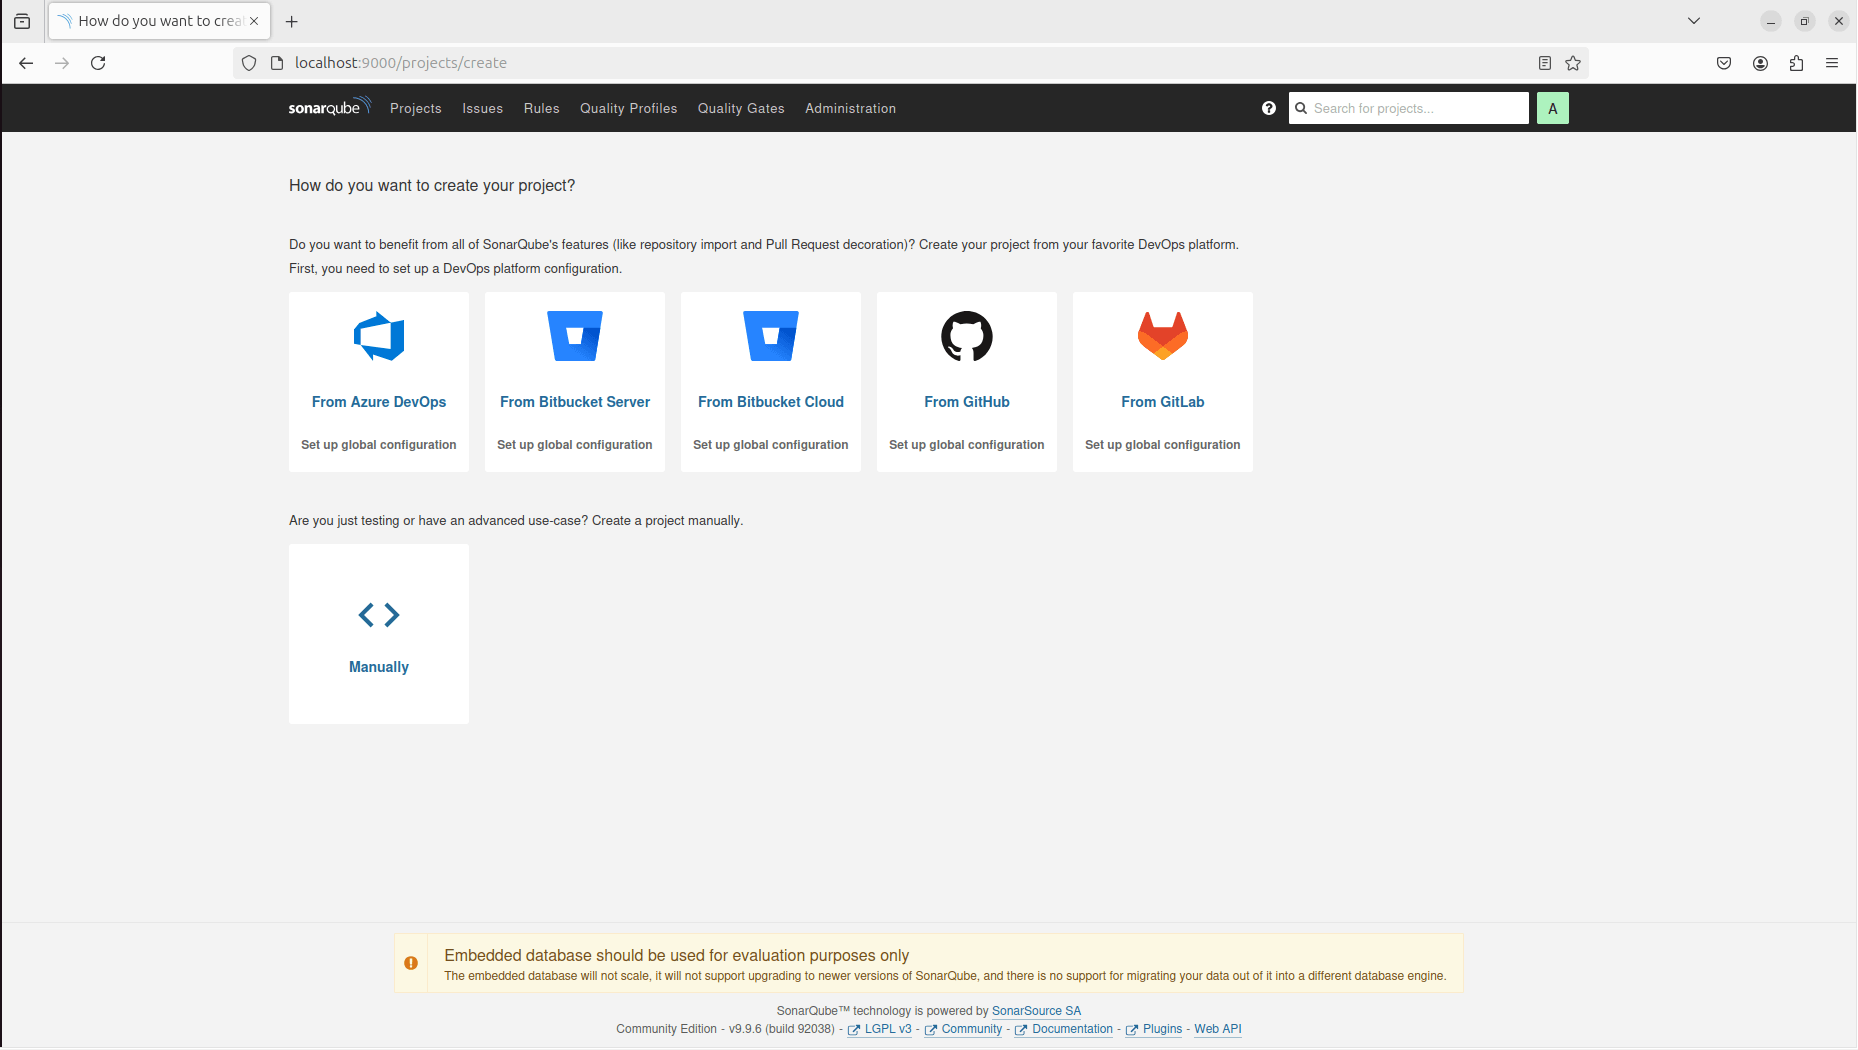
Task: Navigate to Quality Profiles
Action: click(x=628, y=108)
